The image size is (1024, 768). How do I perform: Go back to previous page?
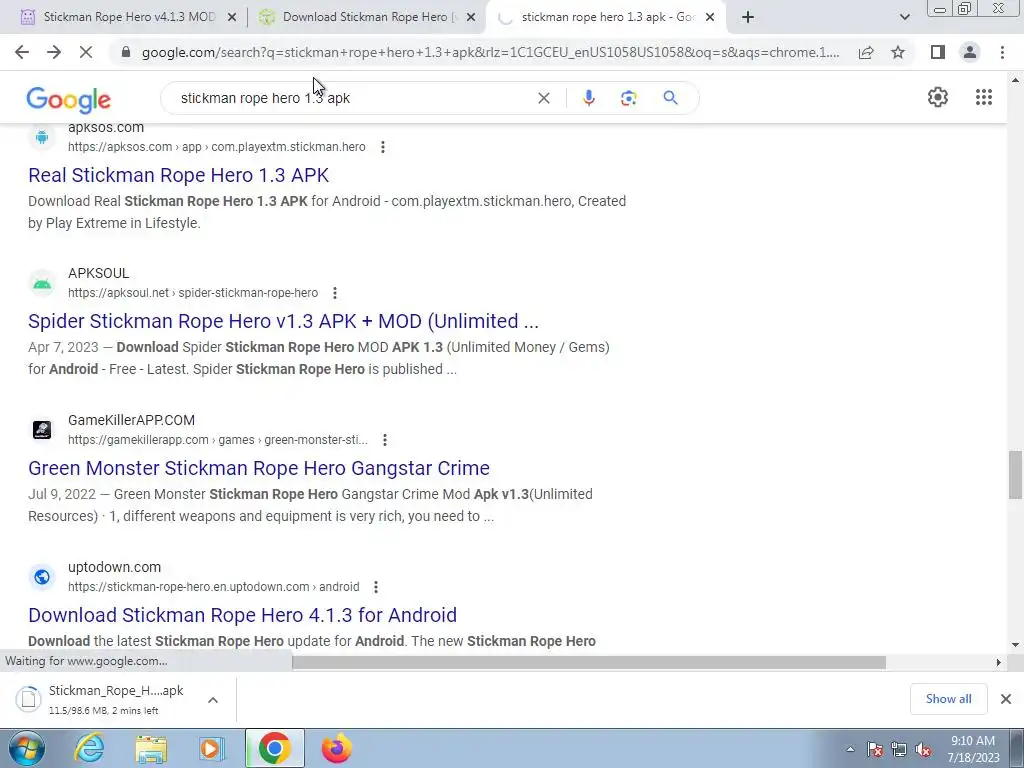[x=22, y=52]
